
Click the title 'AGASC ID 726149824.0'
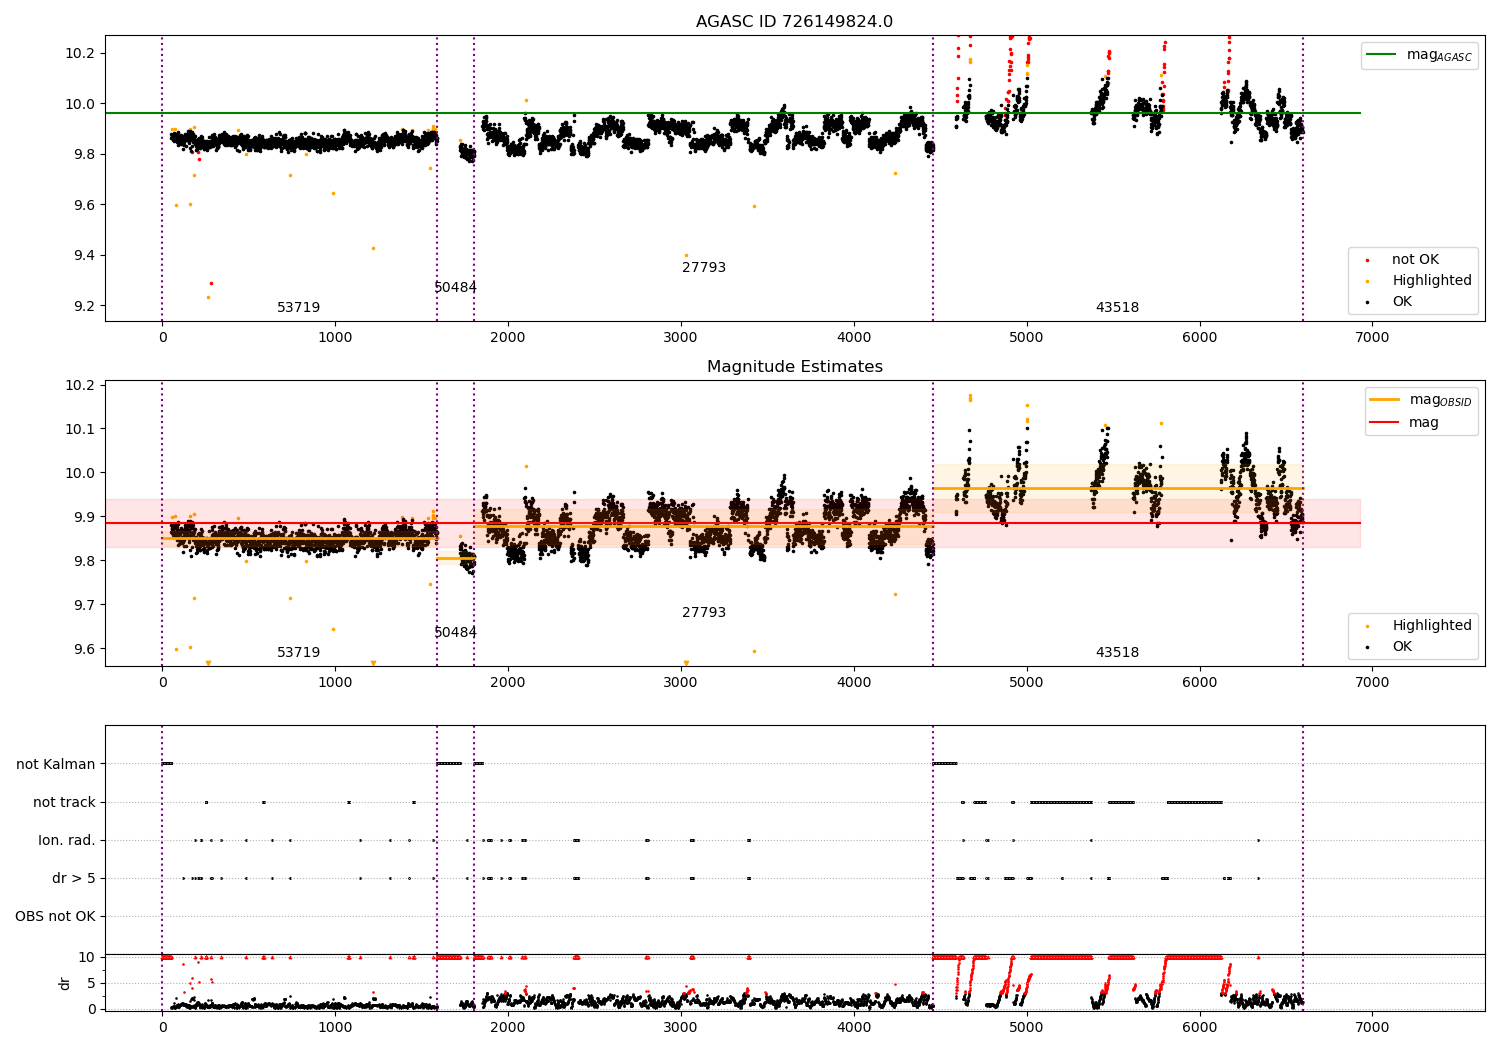point(794,21)
